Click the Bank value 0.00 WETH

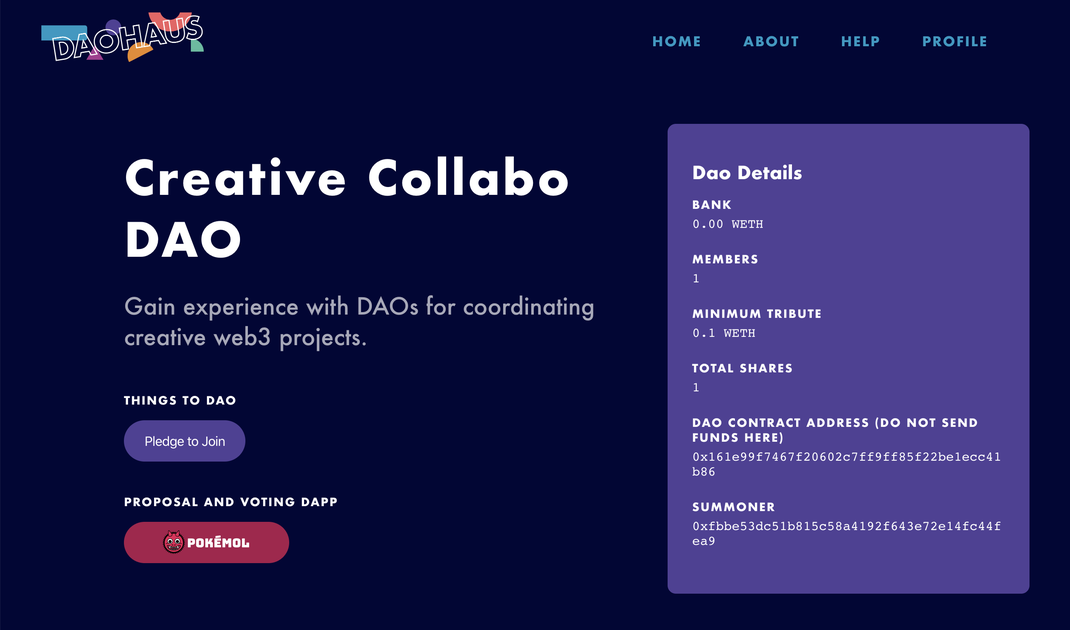coord(727,225)
